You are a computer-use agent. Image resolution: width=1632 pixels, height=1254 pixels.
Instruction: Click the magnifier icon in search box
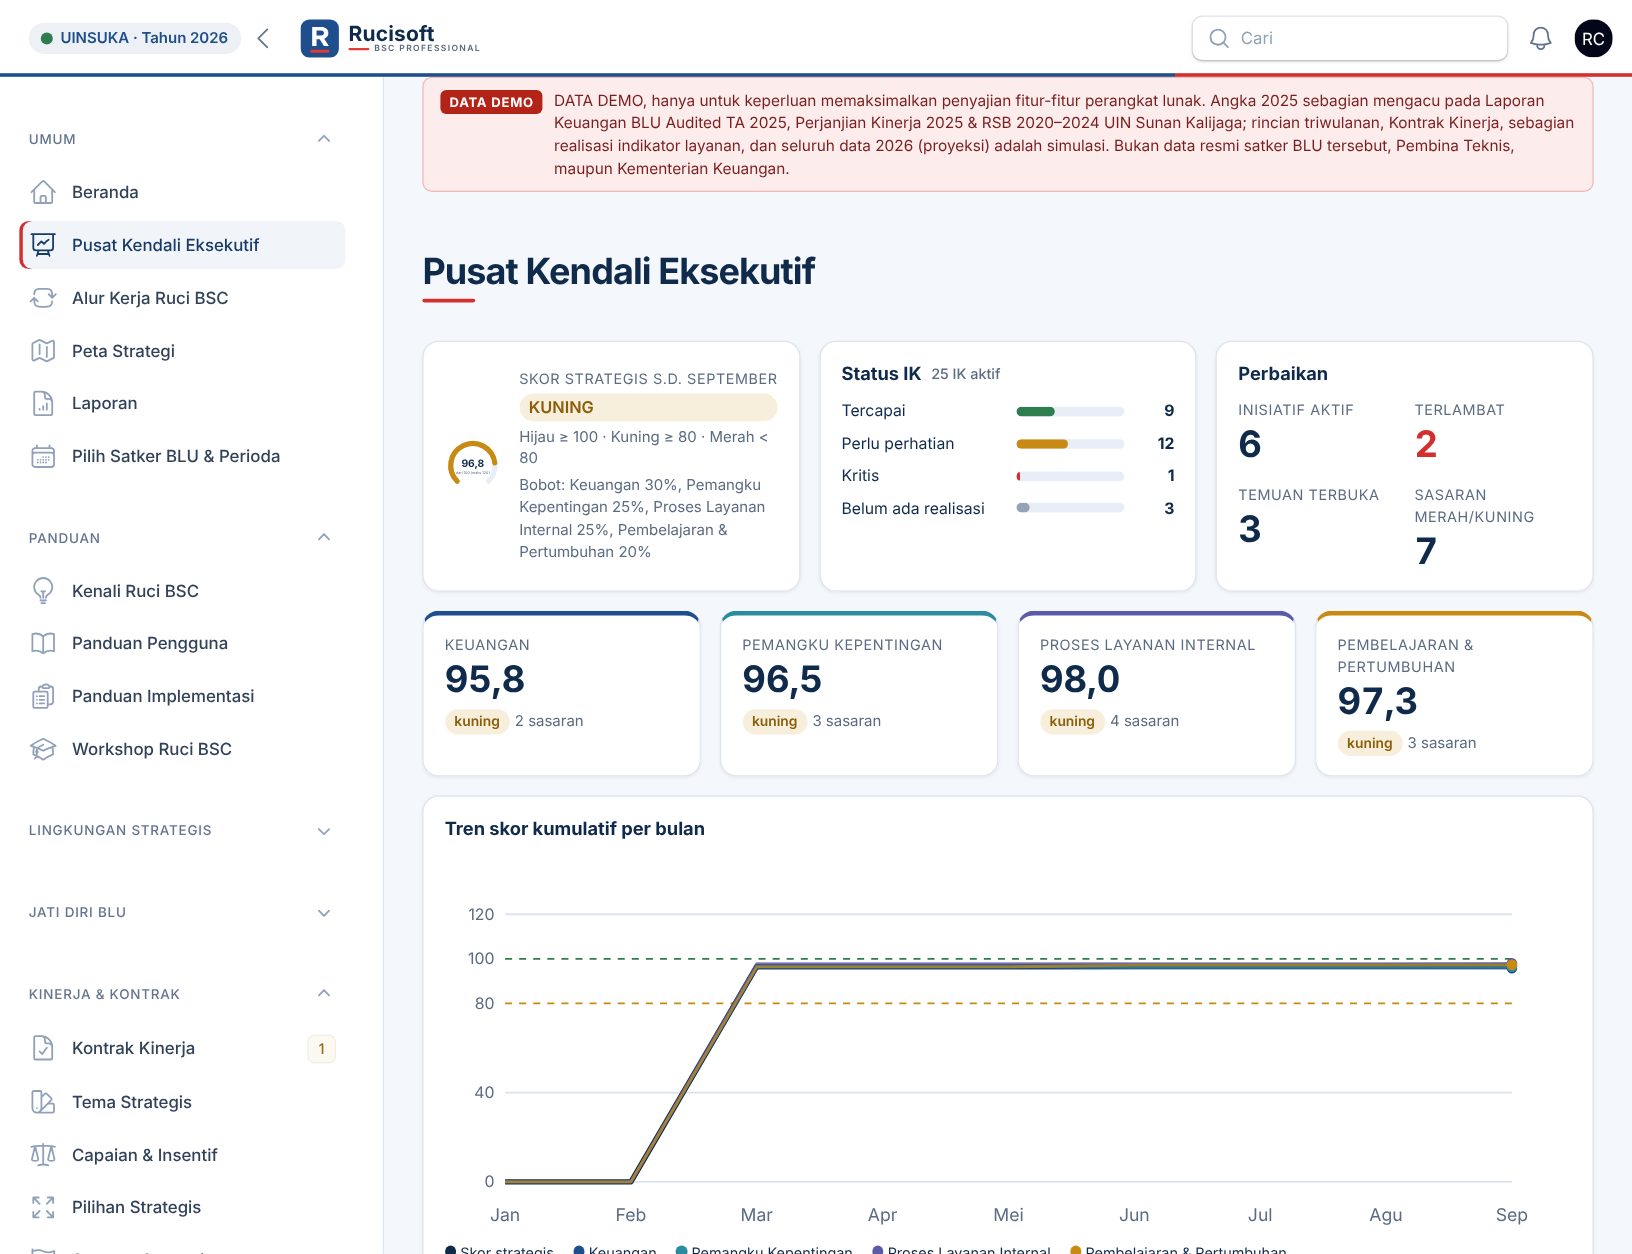pos(1218,38)
